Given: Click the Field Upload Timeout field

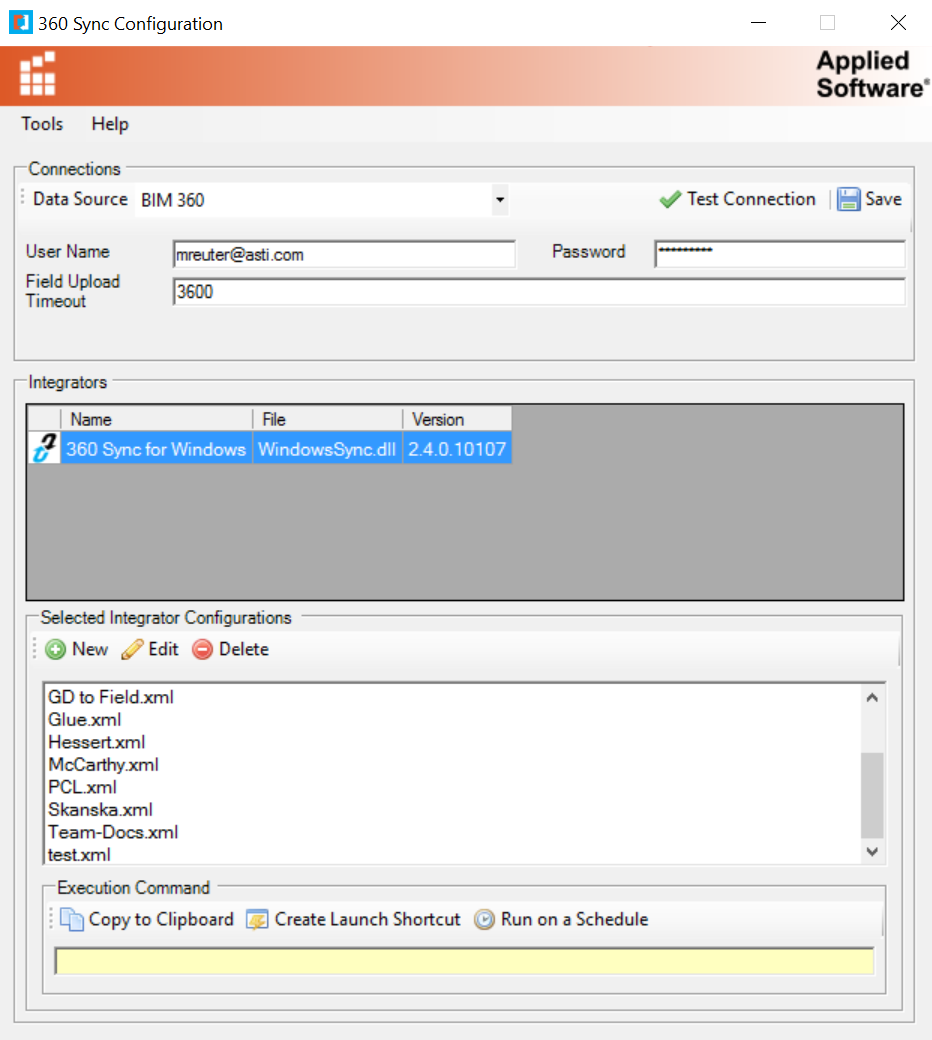Looking at the screenshot, I should point(539,292).
